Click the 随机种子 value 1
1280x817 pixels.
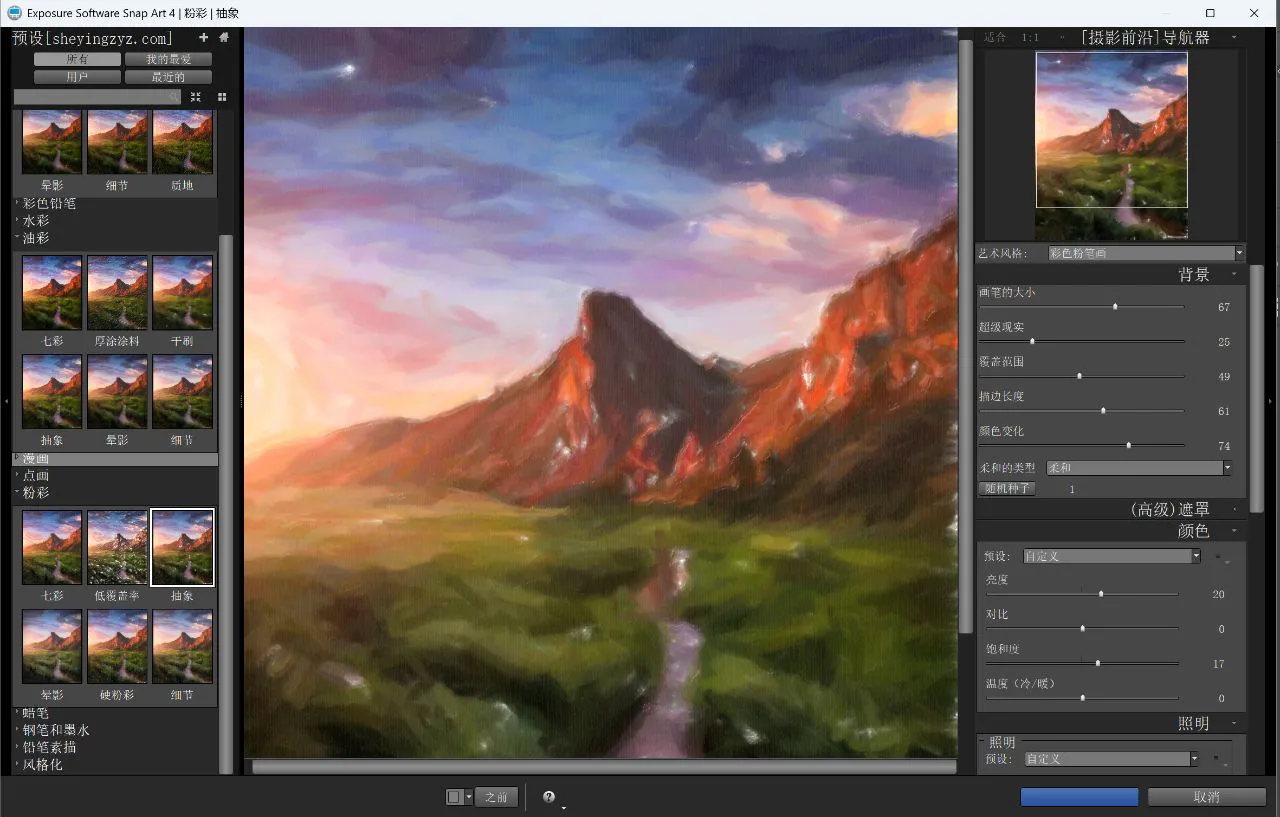pos(1072,489)
